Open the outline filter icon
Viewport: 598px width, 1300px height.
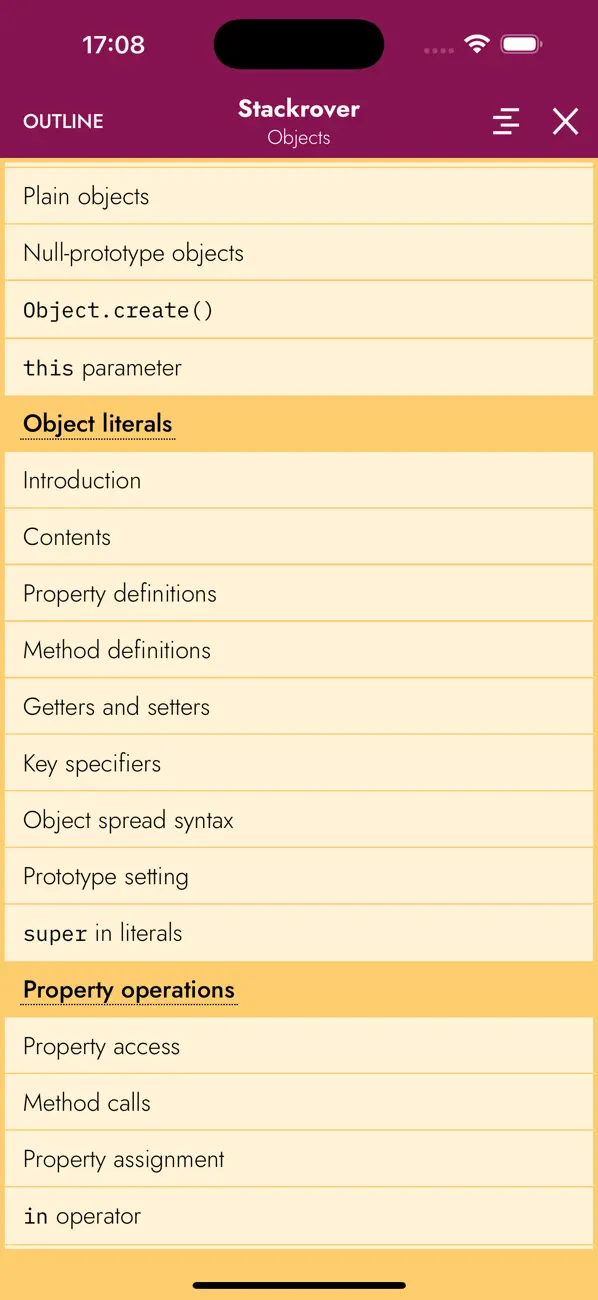(506, 121)
